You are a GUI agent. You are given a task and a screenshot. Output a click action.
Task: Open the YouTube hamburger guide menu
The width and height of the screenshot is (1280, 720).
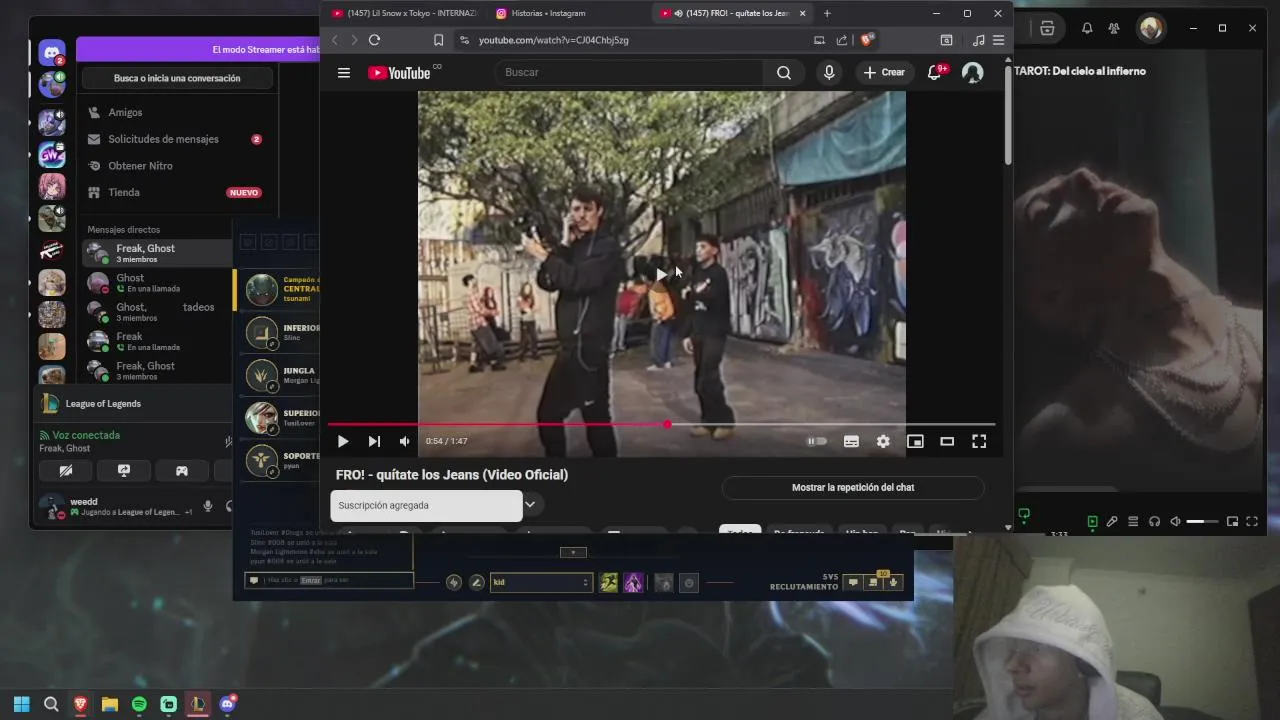[344, 72]
